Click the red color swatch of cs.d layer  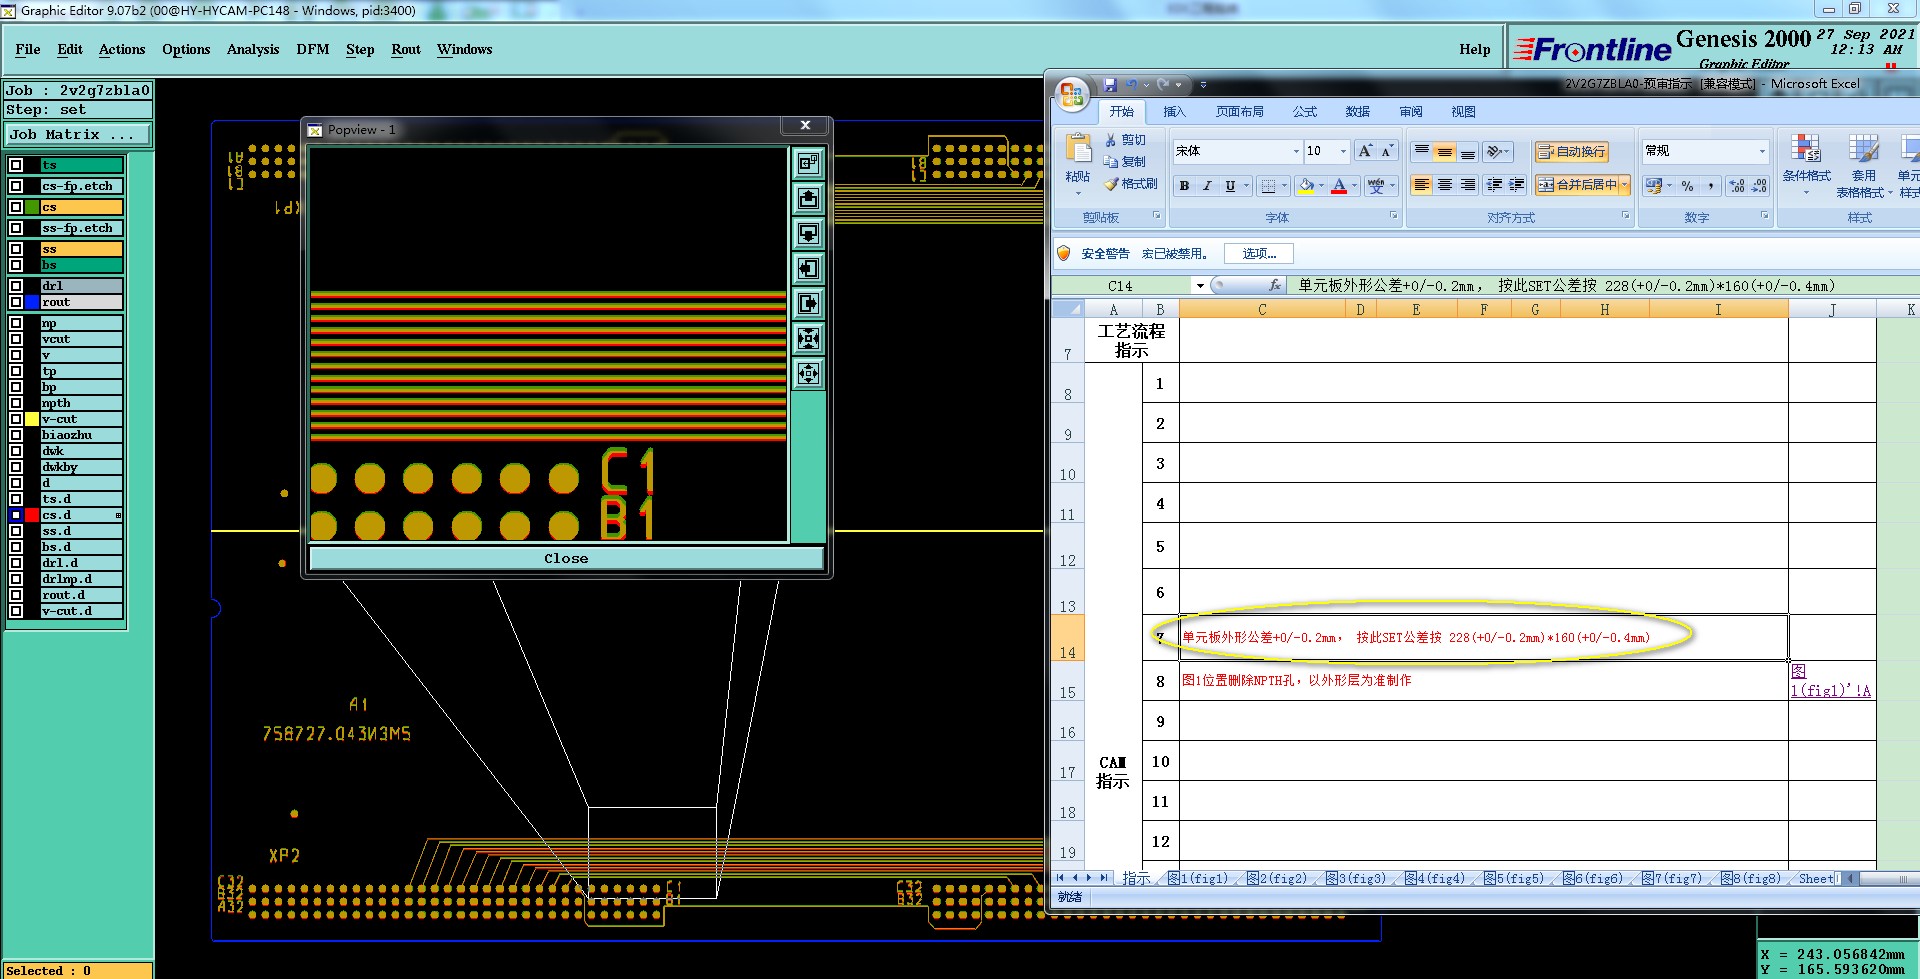tap(32, 515)
